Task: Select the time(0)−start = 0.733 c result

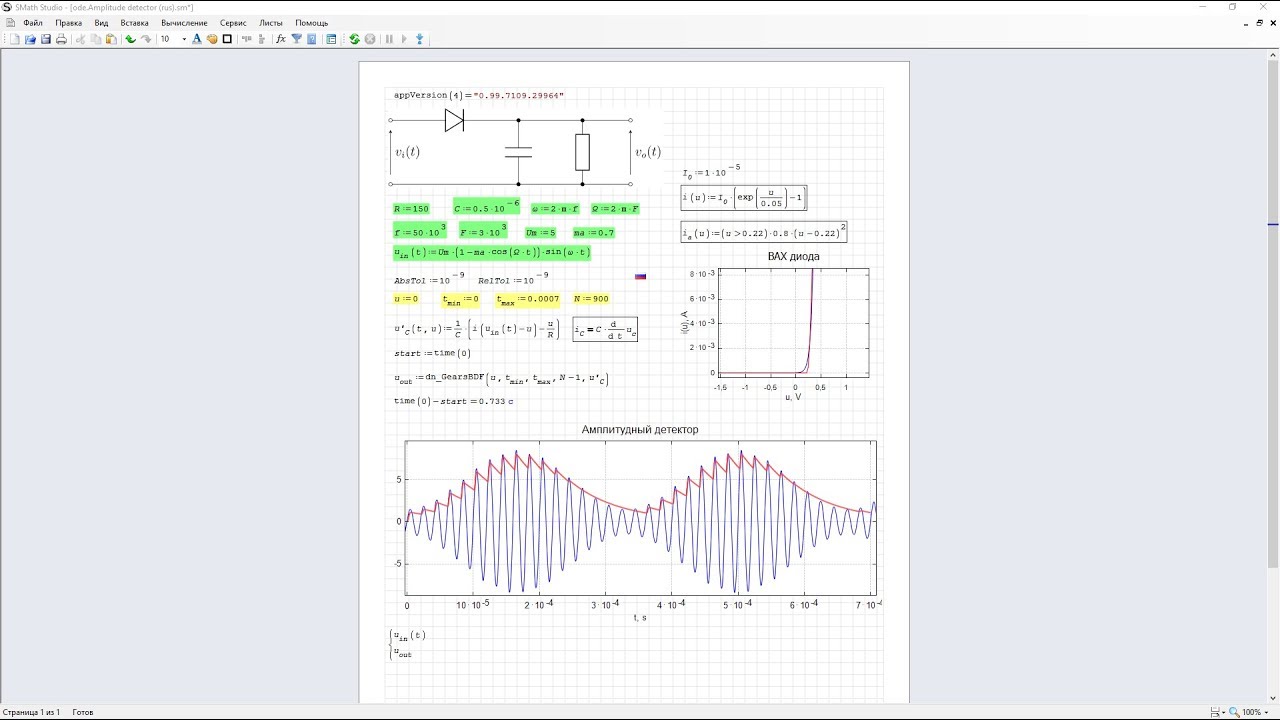Action: point(453,401)
